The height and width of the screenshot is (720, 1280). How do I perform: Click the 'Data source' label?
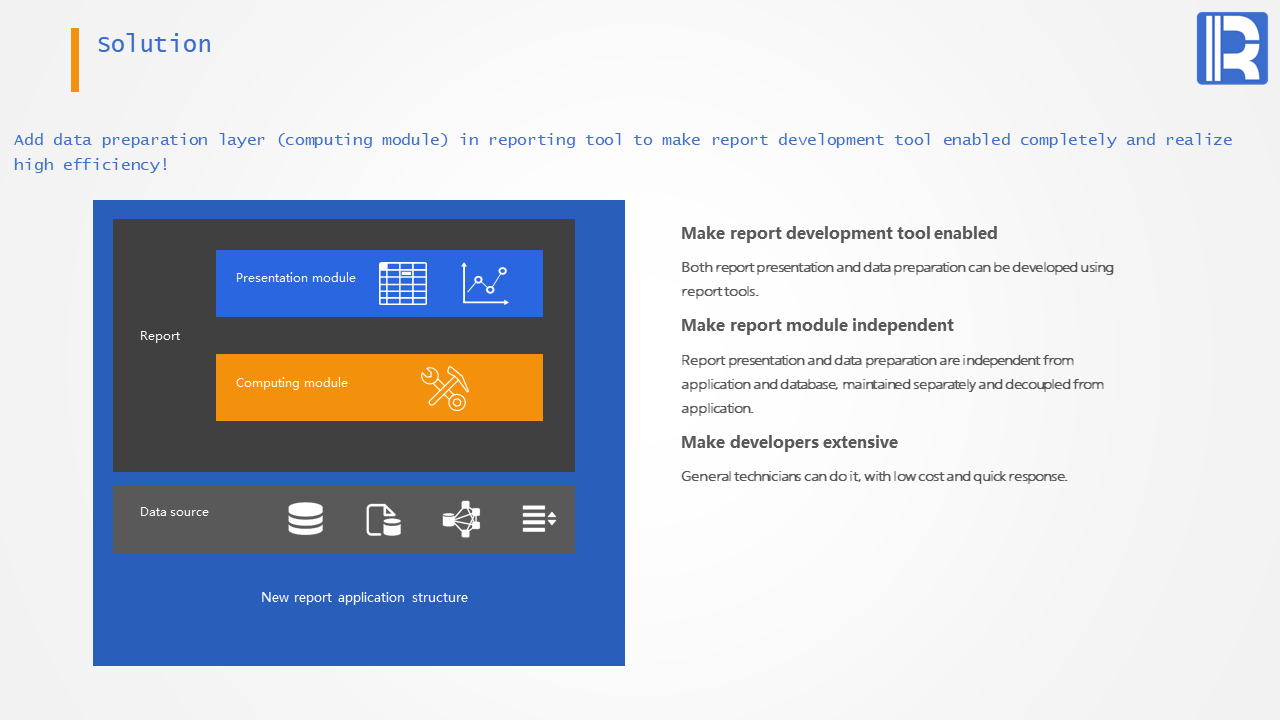[174, 512]
